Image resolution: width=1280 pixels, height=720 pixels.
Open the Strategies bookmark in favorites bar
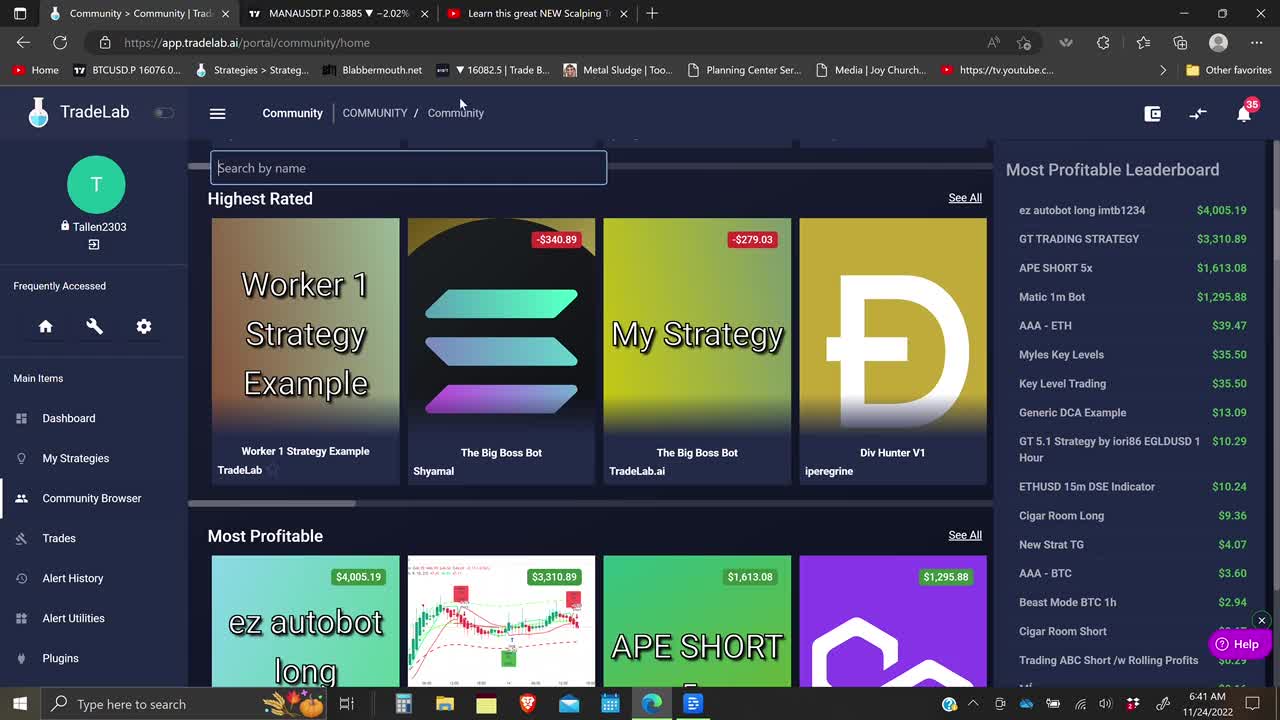click(253, 70)
